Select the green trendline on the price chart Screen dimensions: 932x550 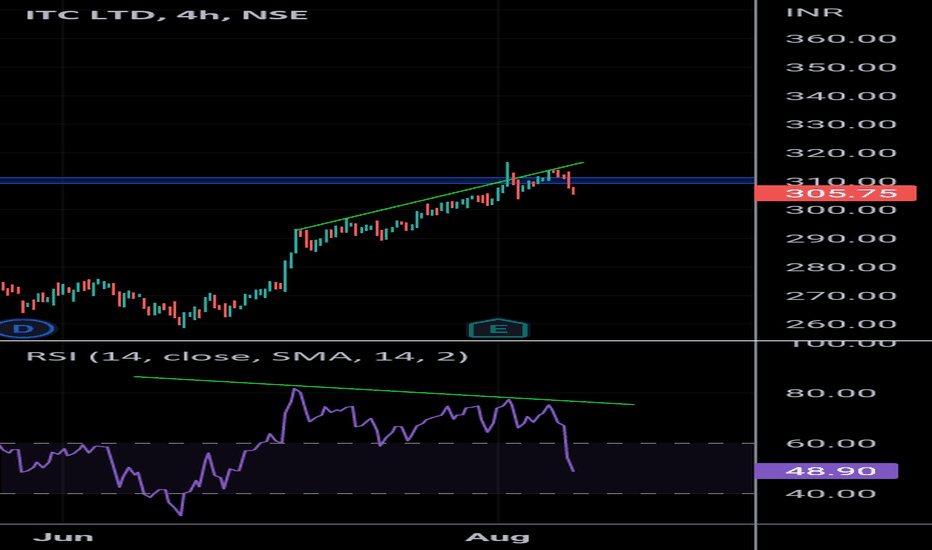440,196
